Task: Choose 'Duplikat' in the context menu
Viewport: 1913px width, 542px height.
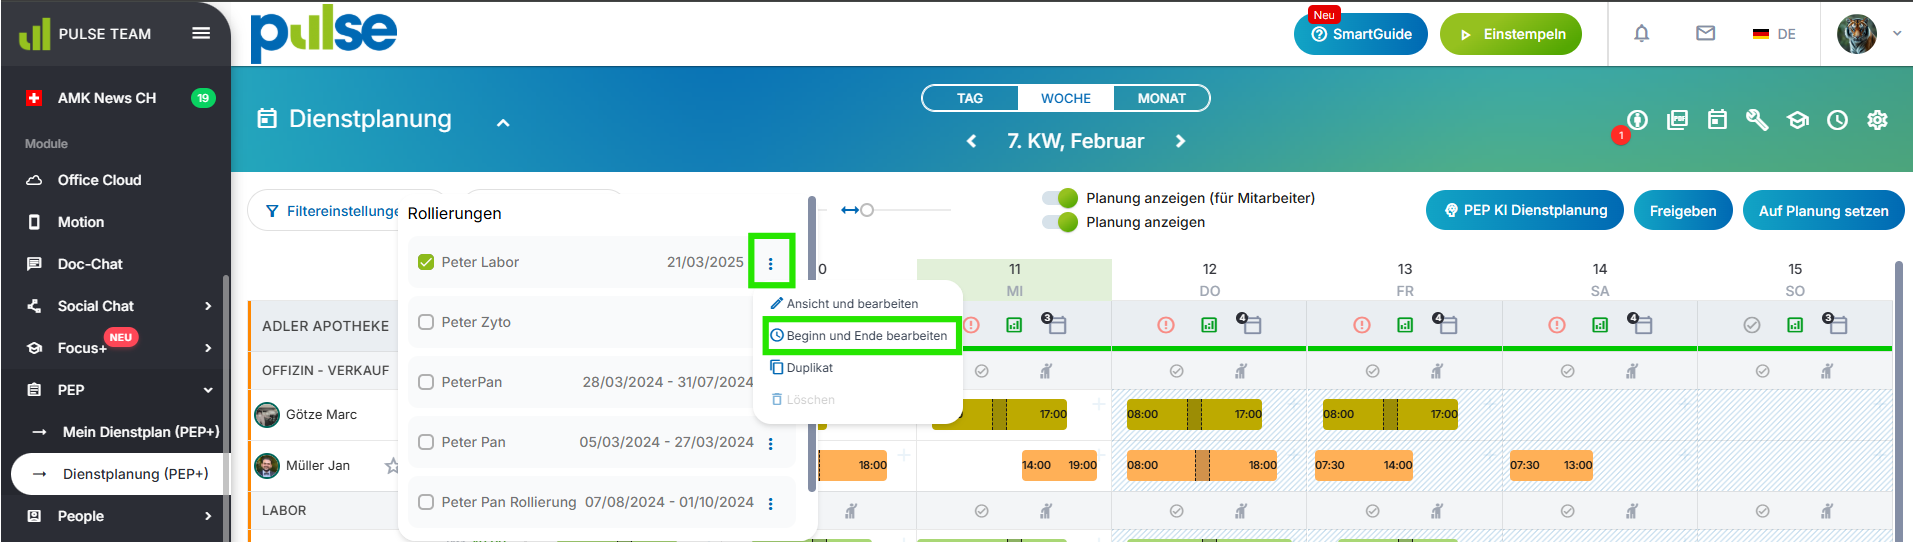Action: pos(801,367)
